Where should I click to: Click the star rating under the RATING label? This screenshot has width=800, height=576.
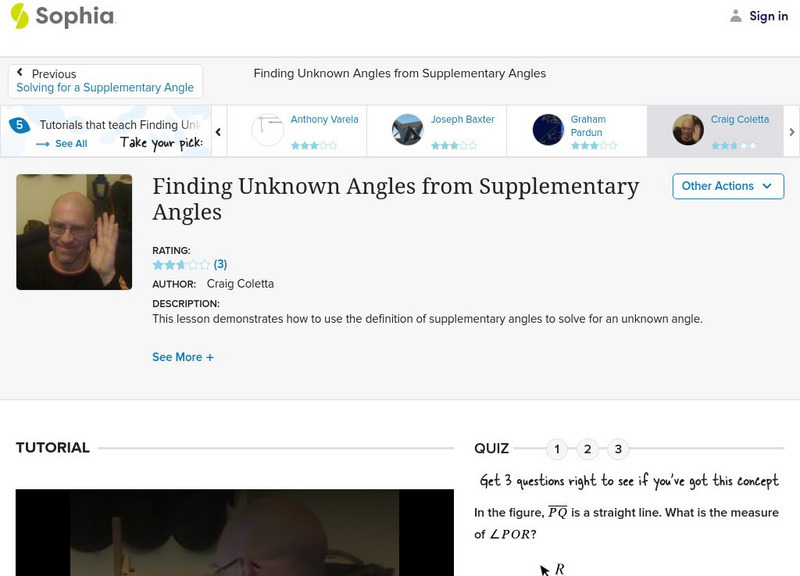(x=181, y=265)
